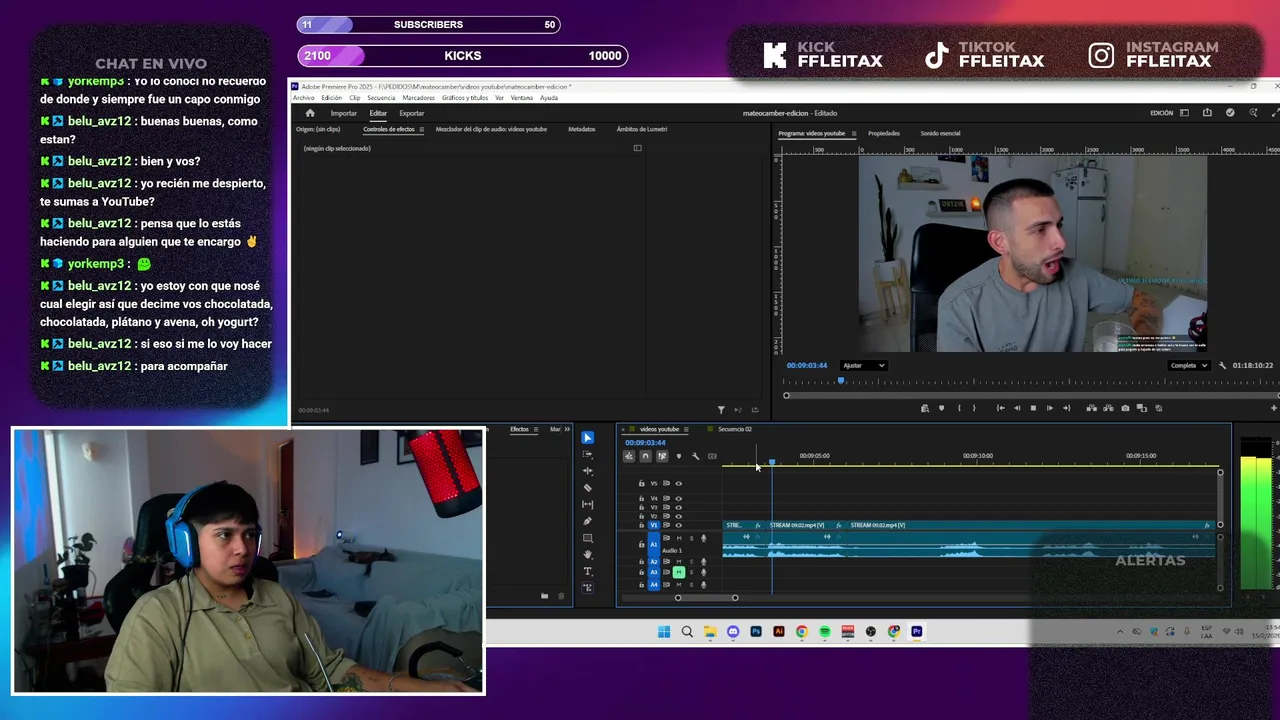Image resolution: width=1280 pixels, height=720 pixels.
Task: Click the filter funnel in Effect Controls
Action: pos(721,410)
